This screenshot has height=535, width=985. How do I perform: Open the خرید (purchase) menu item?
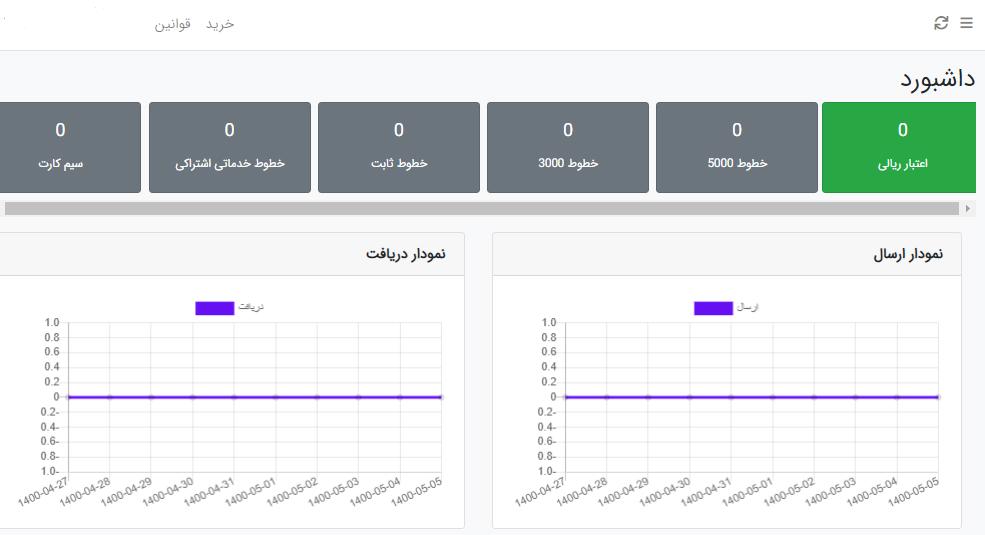(x=220, y=24)
